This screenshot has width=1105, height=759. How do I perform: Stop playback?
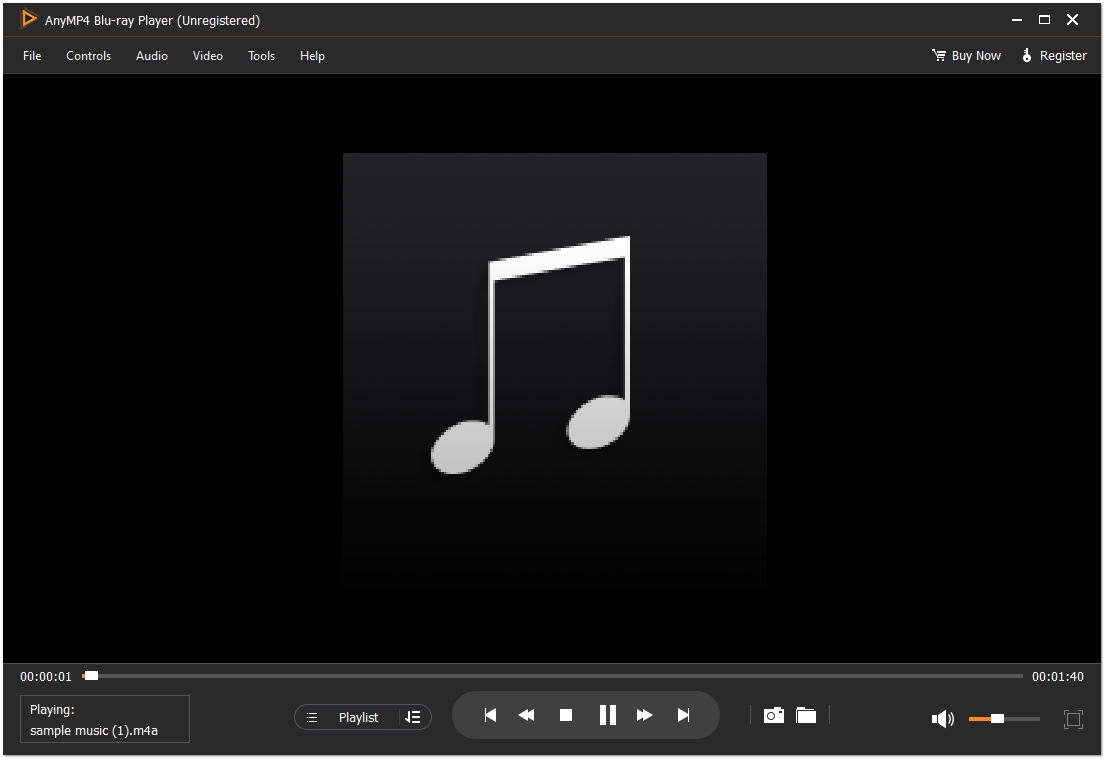(x=565, y=714)
